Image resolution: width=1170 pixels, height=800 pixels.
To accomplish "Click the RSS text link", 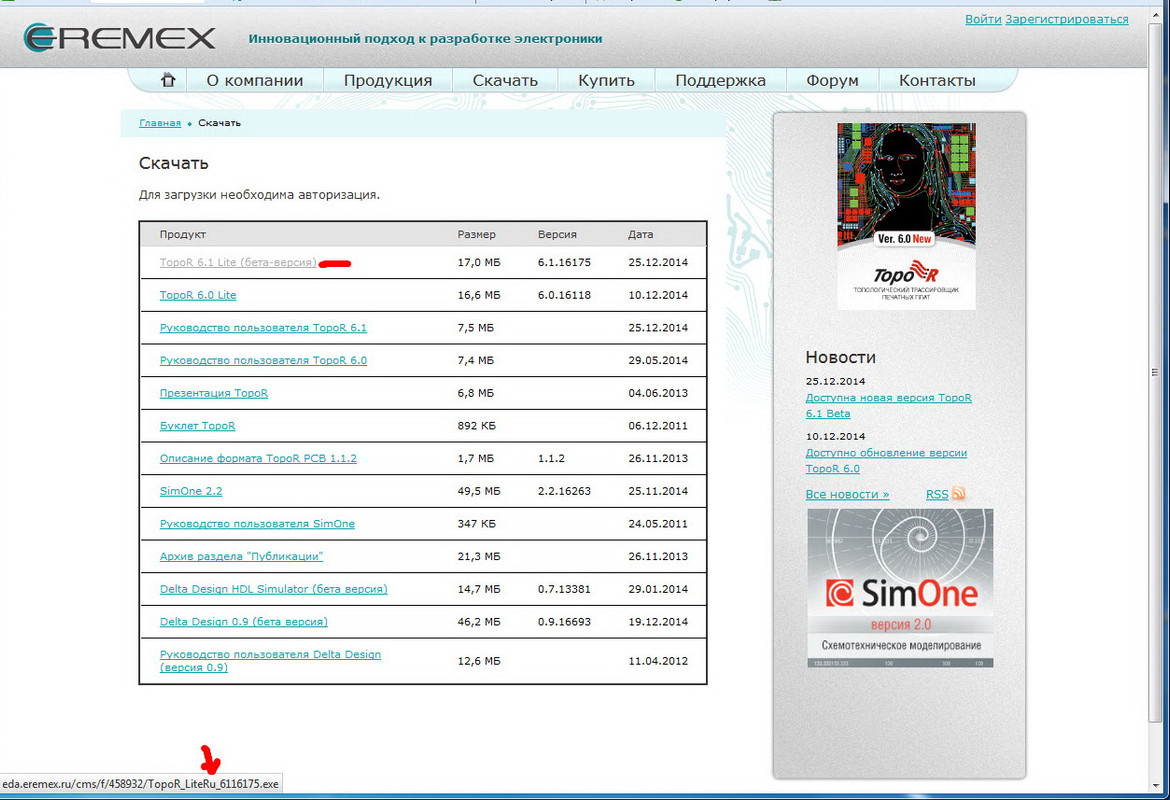I will pyautogui.click(x=936, y=494).
